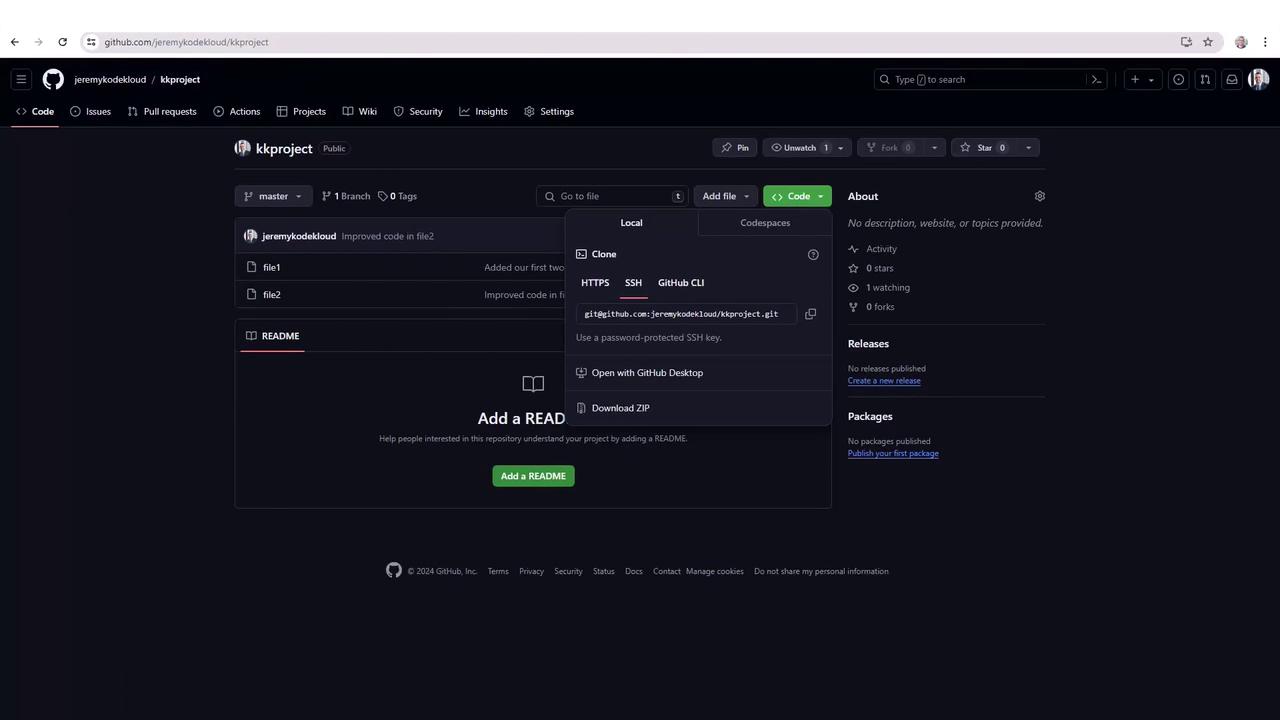Viewport: 1280px width, 720px height.
Task: Open the Fork options dropdown arrow
Action: 934,148
